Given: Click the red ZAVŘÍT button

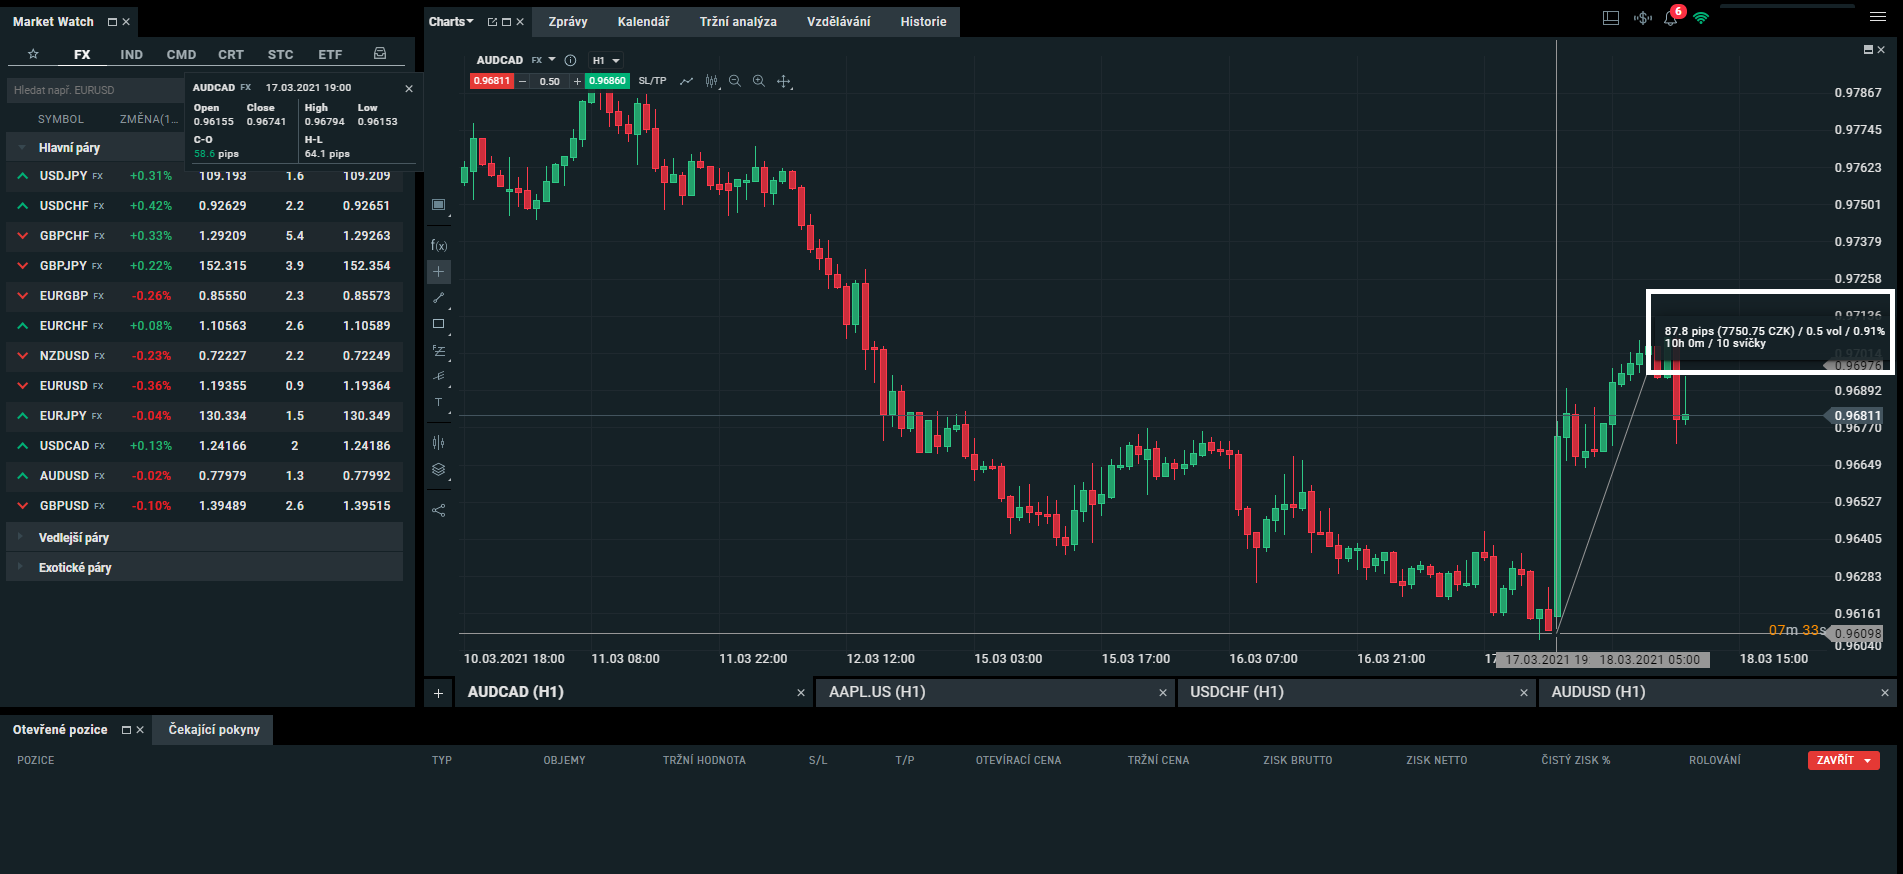Looking at the screenshot, I should pyautogui.click(x=1843, y=760).
